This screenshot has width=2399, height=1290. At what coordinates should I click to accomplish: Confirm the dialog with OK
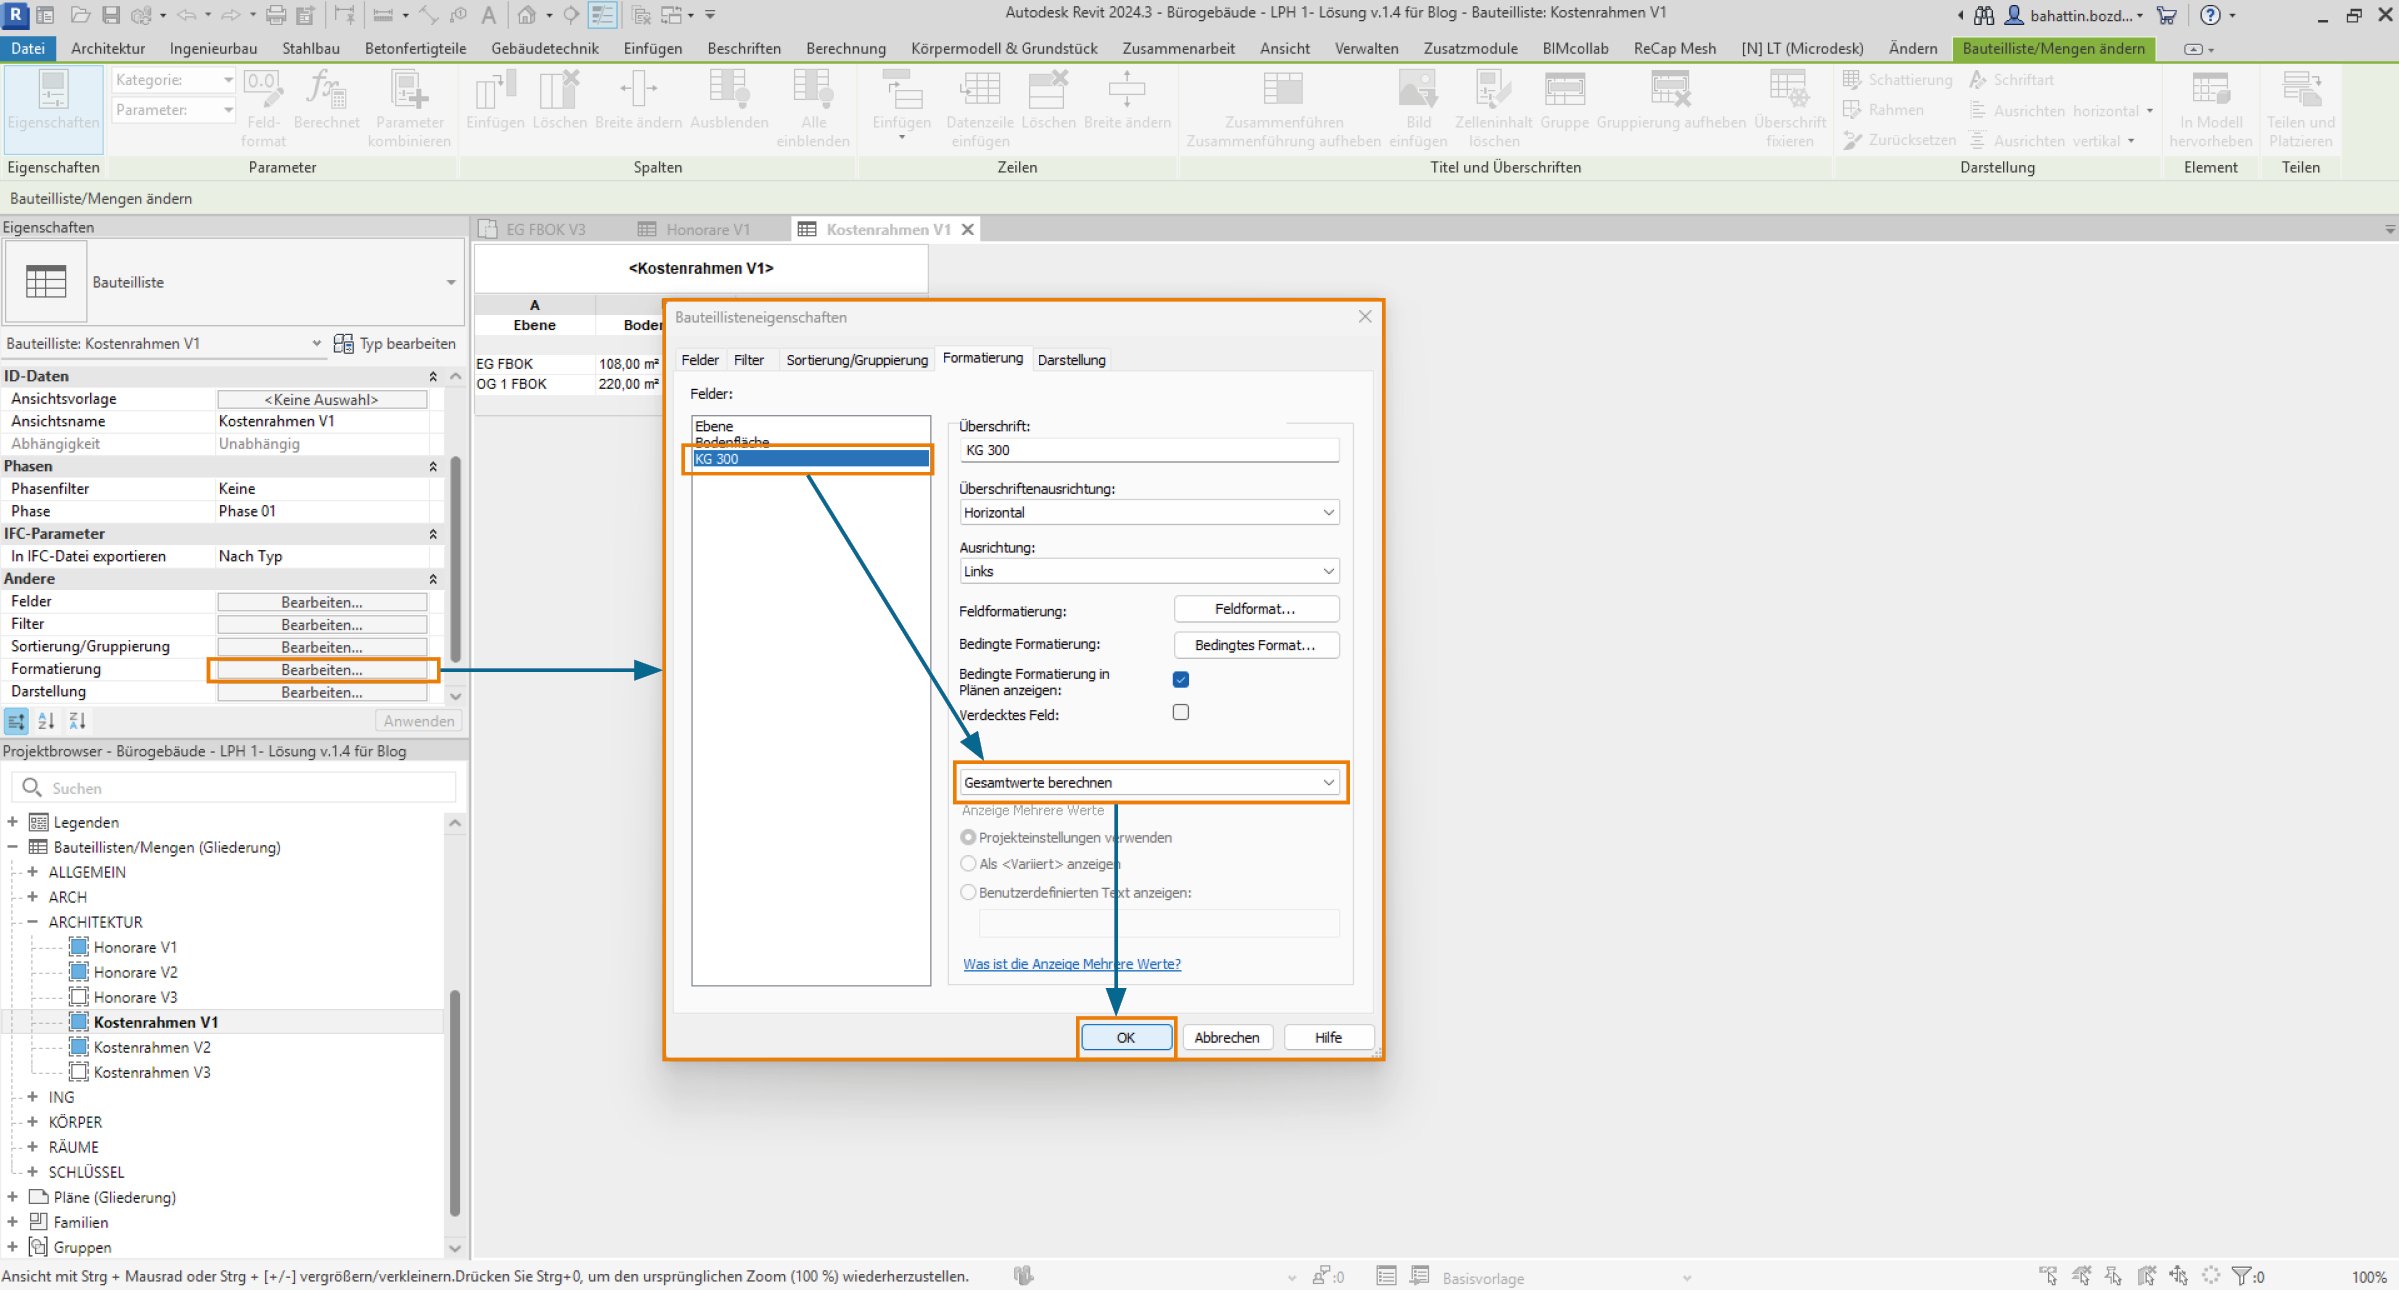click(x=1126, y=1037)
